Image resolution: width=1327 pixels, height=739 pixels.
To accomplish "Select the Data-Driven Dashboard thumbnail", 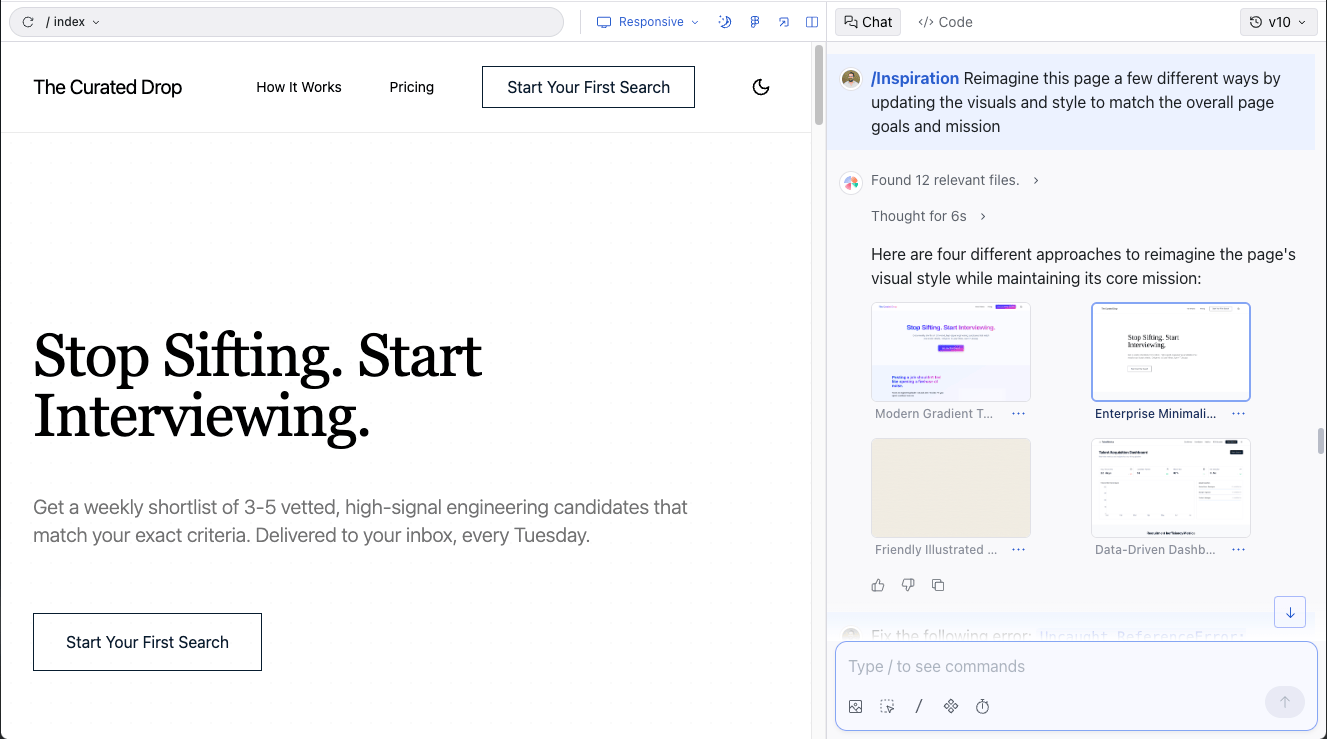I will [x=1171, y=488].
